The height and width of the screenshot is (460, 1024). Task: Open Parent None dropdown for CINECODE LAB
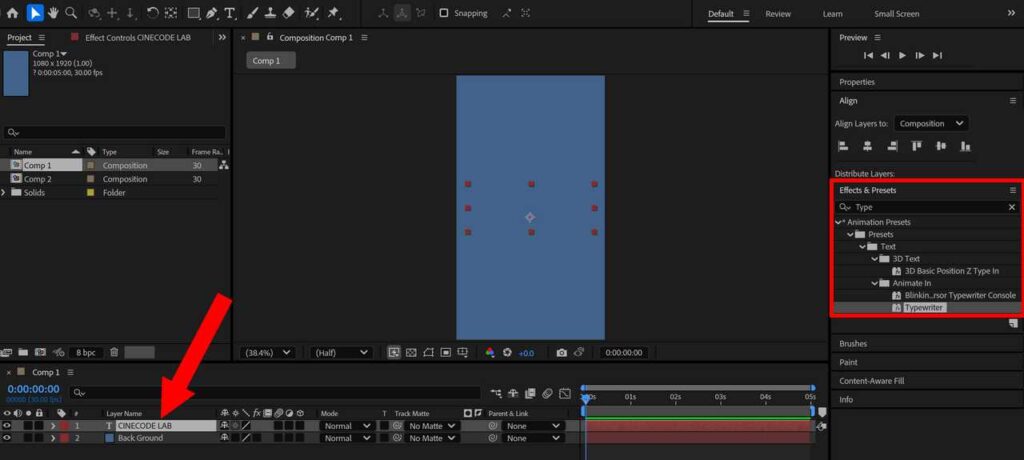coord(534,425)
